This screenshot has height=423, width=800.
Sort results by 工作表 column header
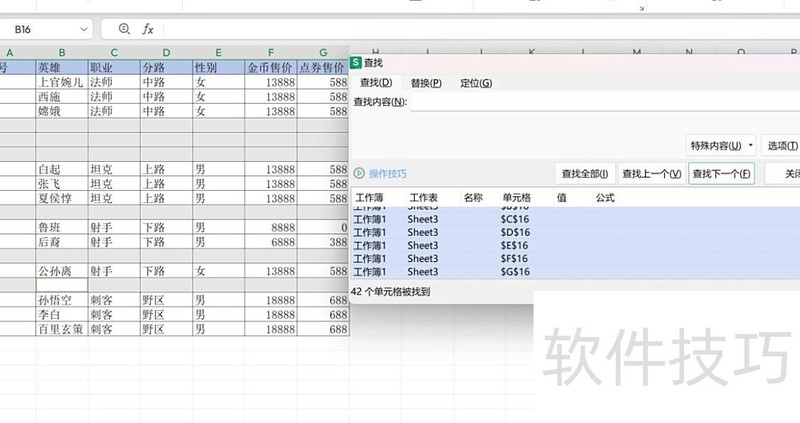(423, 198)
